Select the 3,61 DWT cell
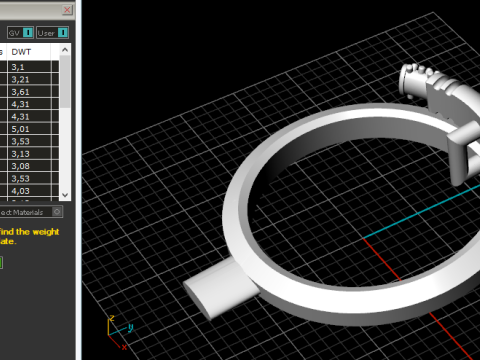The image size is (480, 360). (x=29, y=92)
